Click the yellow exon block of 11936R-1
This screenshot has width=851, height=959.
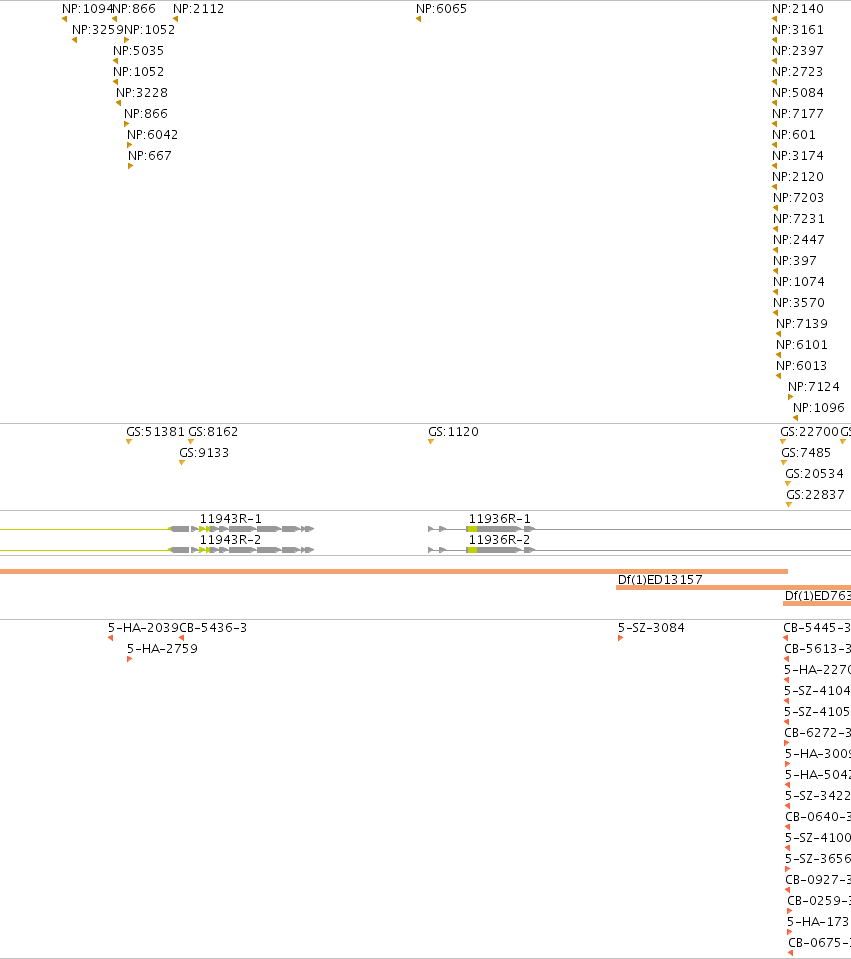tap(472, 529)
